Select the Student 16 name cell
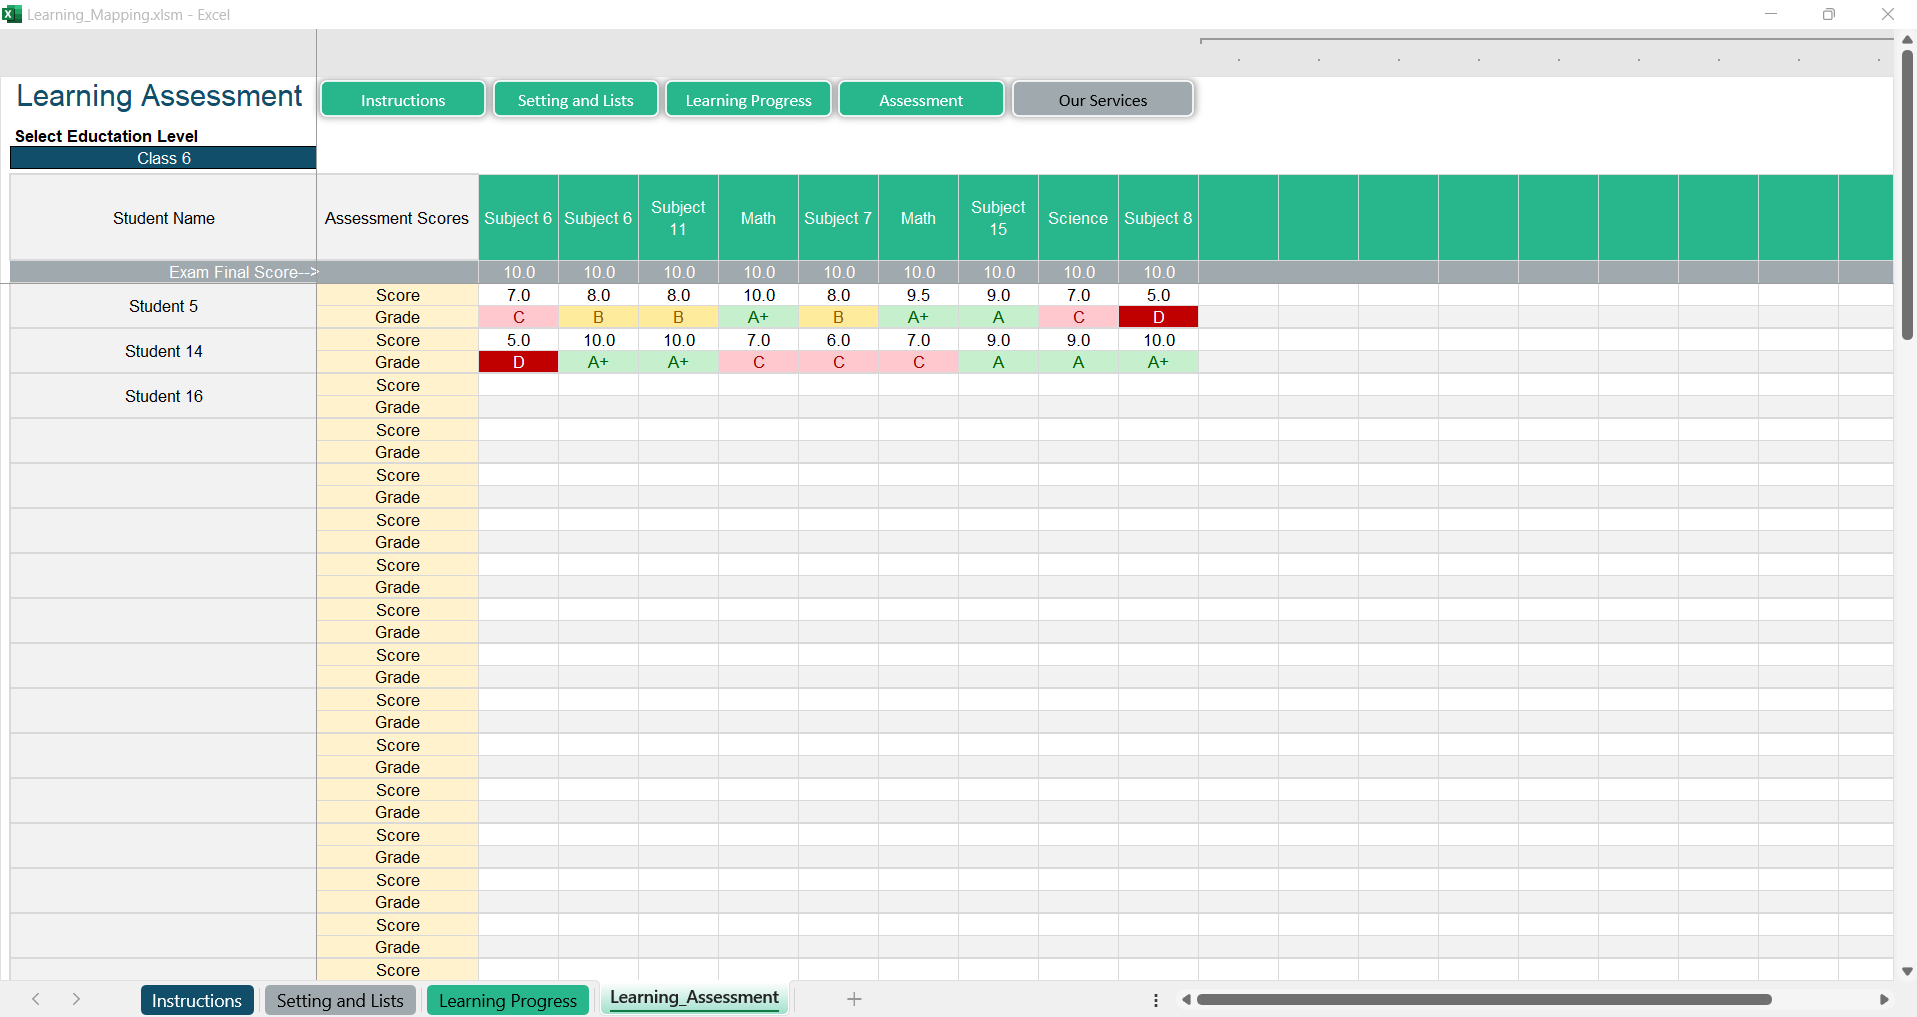The width and height of the screenshot is (1917, 1017). pyautogui.click(x=163, y=396)
